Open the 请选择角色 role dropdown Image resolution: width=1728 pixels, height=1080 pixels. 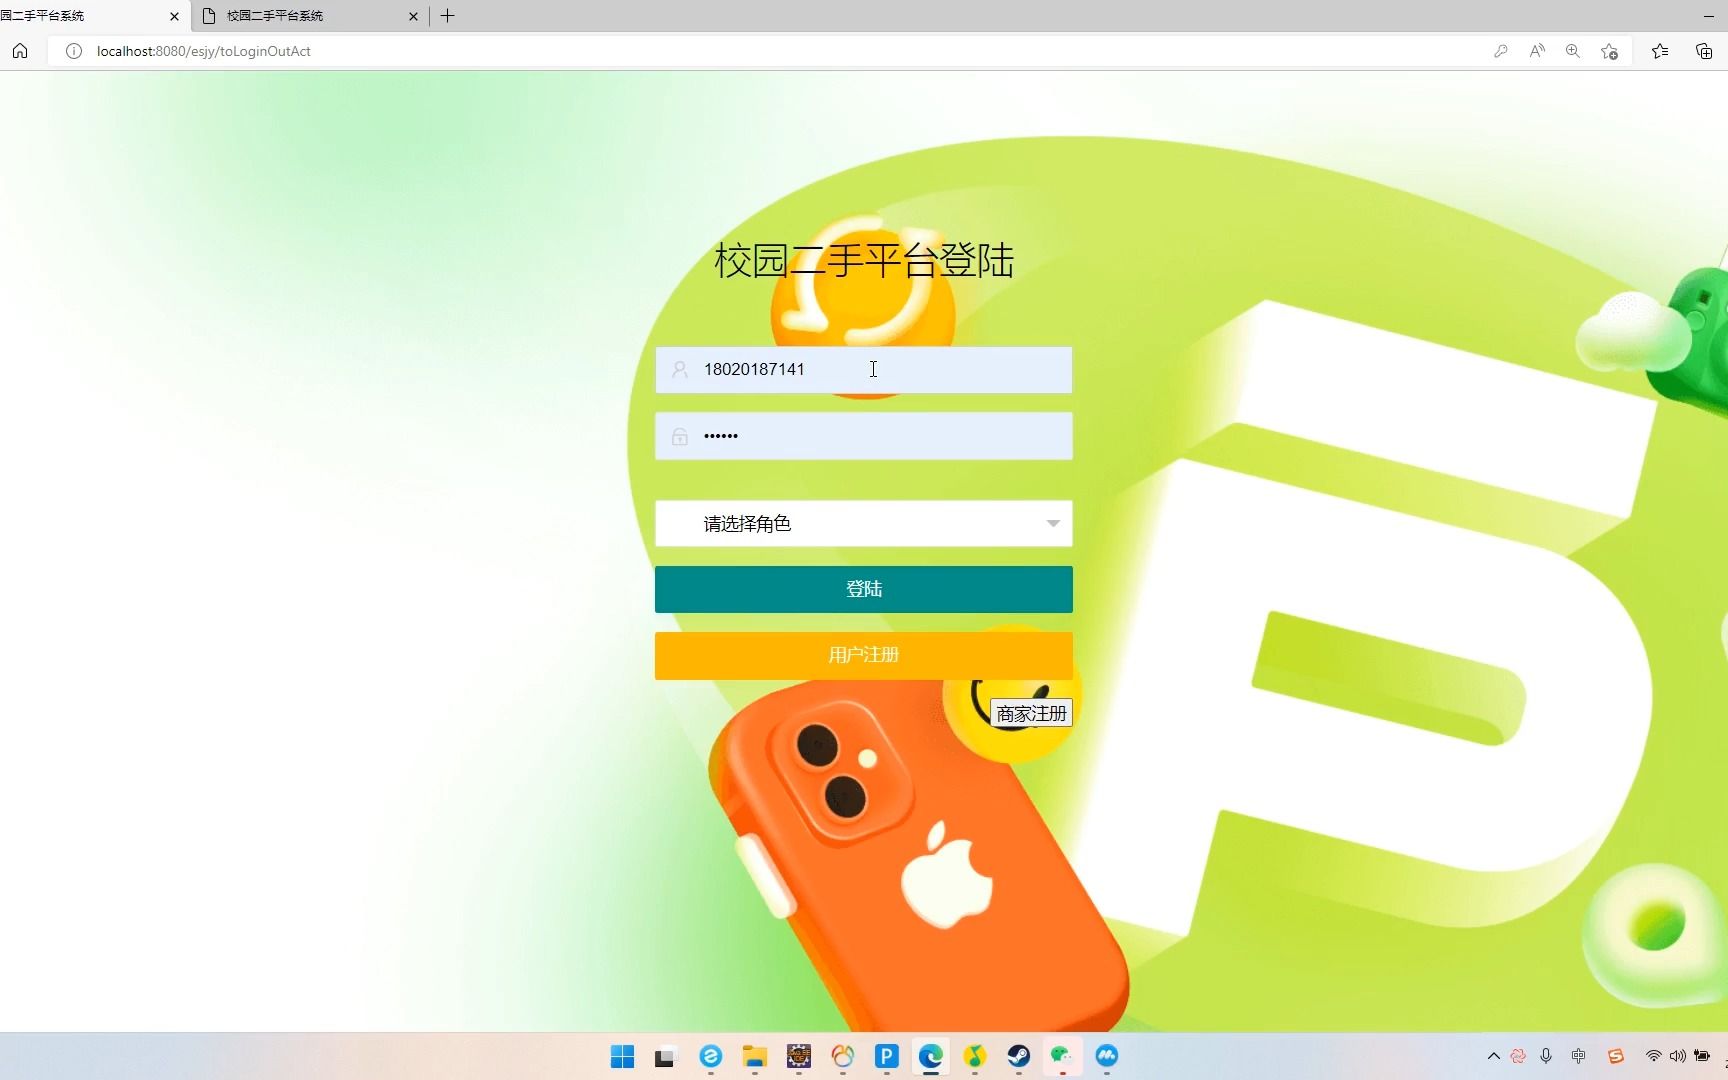pyautogui.click(x=863, y=523)
